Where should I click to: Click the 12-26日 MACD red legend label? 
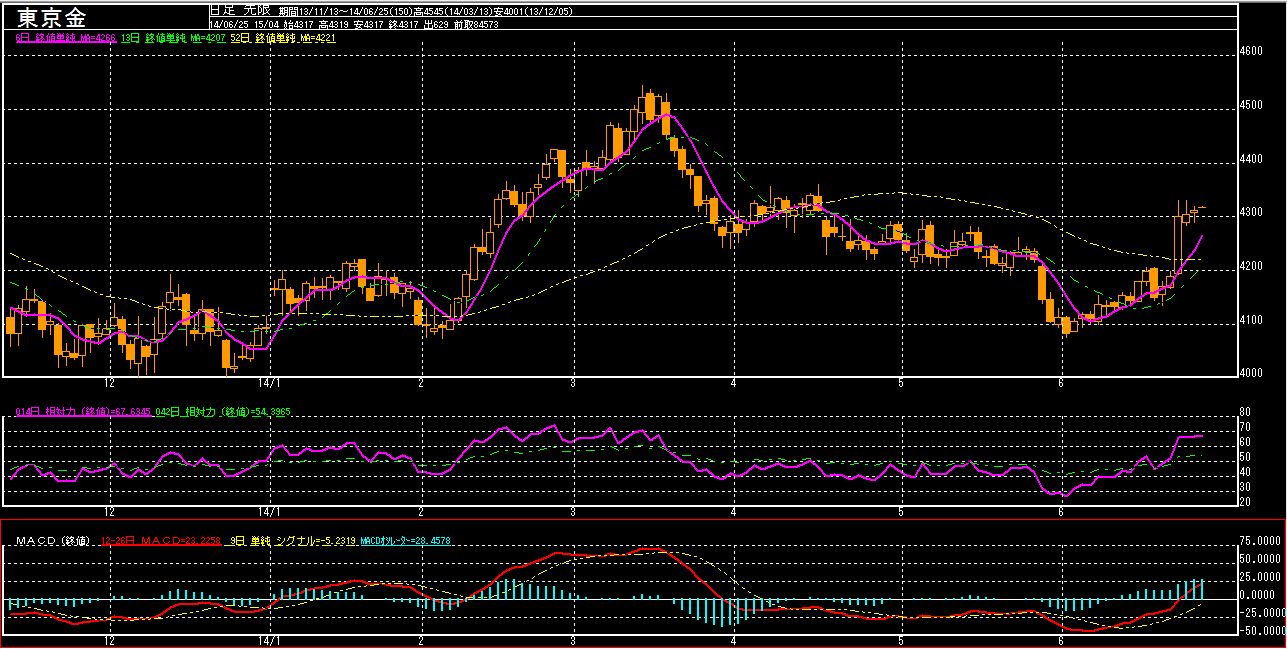tap(162, 541)
